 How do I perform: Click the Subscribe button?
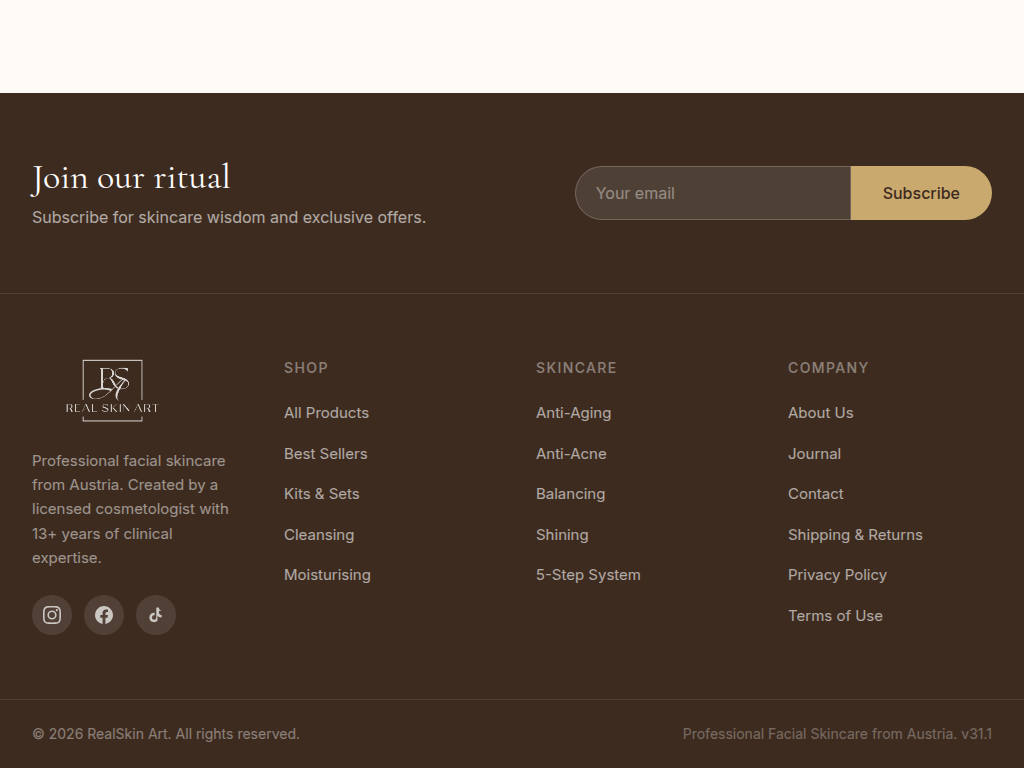pos(921,193)
